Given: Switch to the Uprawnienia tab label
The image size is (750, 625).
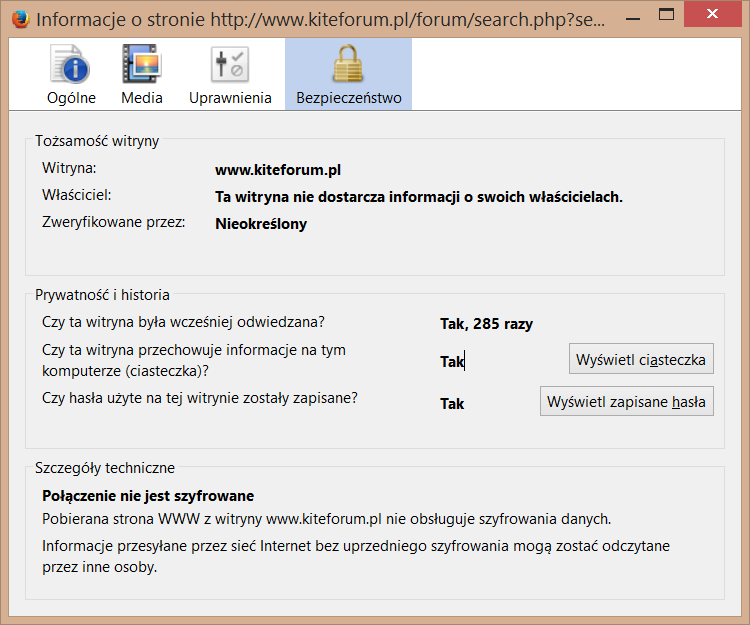Looking at the screenshot, I should click(x=230, y=98).
